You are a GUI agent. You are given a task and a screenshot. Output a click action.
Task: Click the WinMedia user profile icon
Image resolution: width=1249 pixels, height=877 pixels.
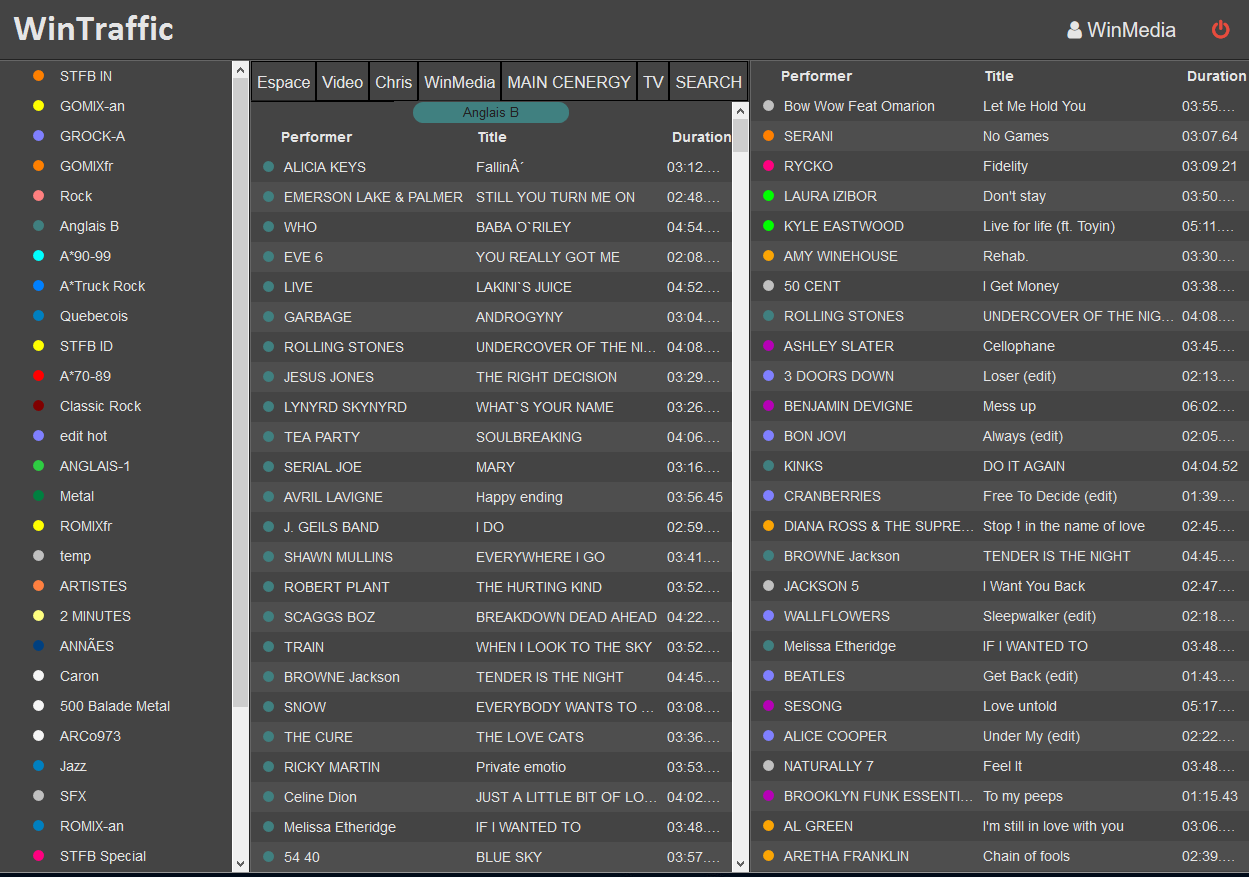pyautogui.click(x=1075, y=30)
